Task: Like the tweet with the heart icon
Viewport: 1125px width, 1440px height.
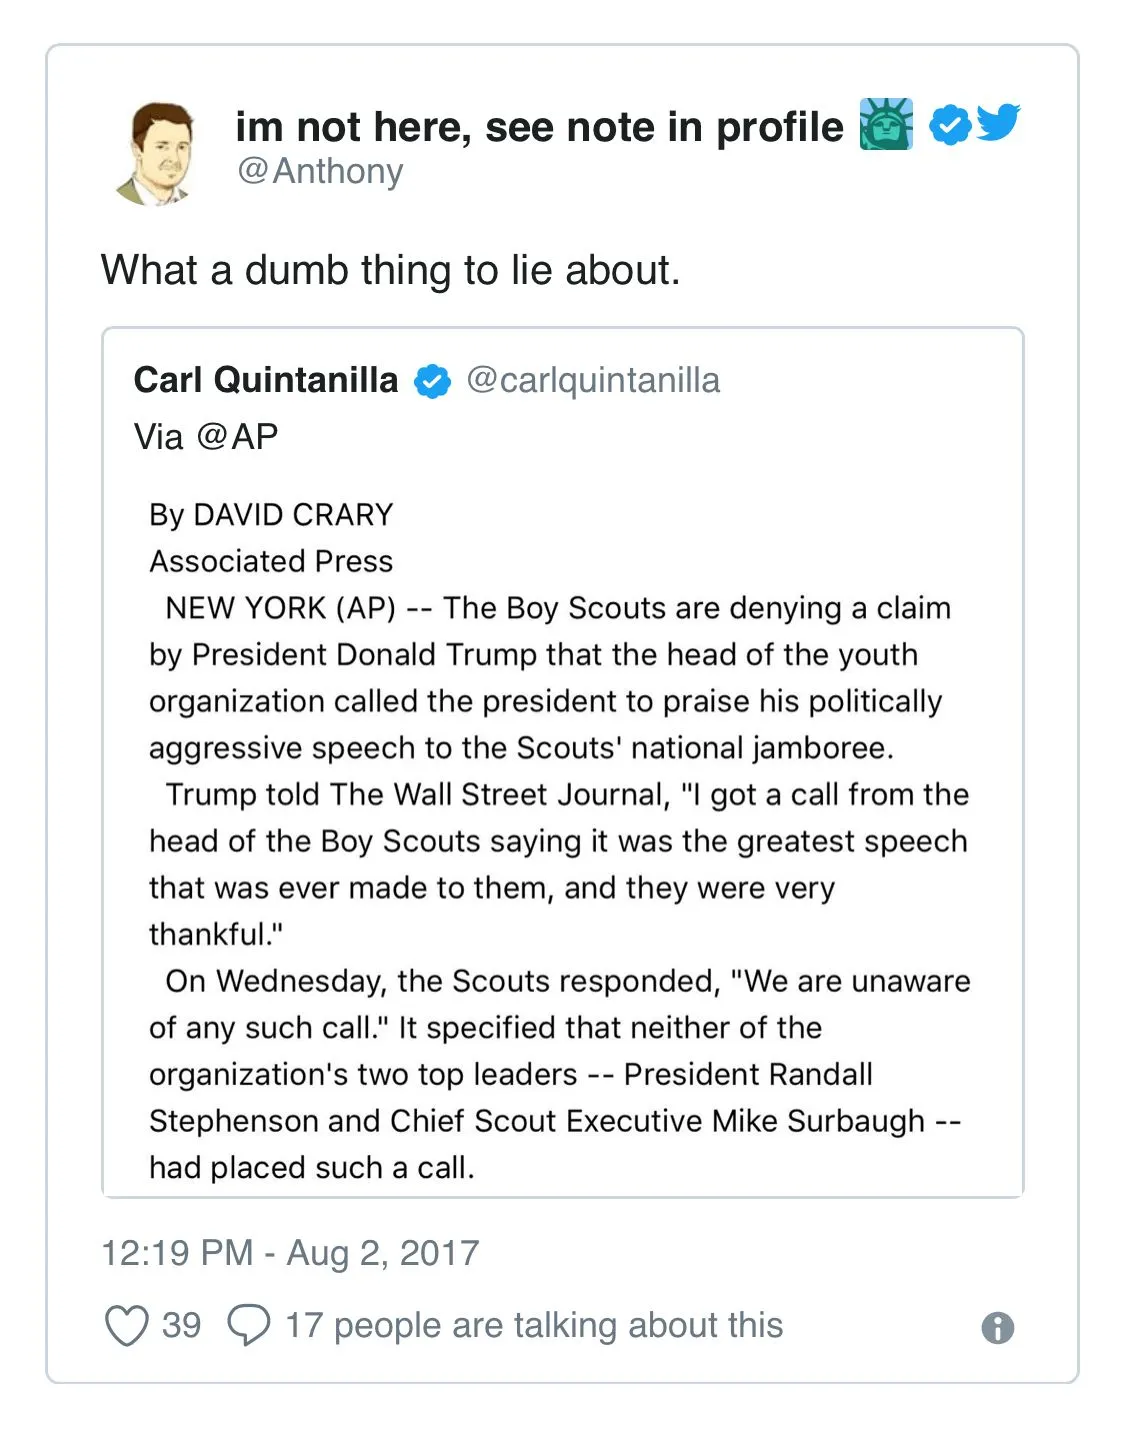Action: click(x=127, y=1326)
